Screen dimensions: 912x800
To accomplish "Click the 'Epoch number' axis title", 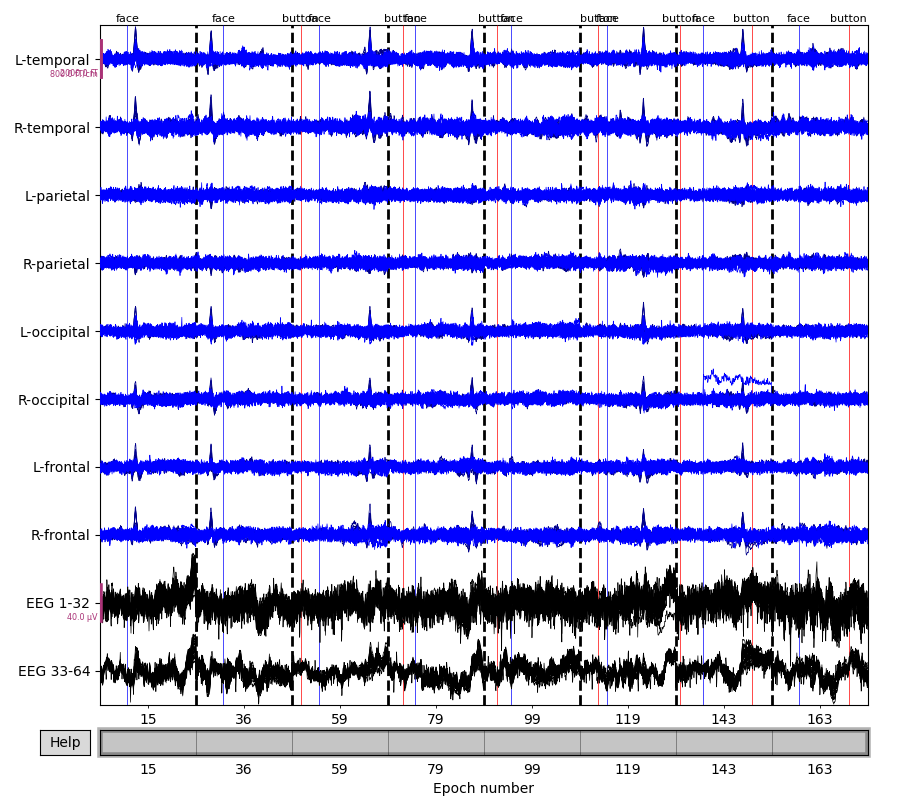I will pyautogui.click(x=483, y=788).
